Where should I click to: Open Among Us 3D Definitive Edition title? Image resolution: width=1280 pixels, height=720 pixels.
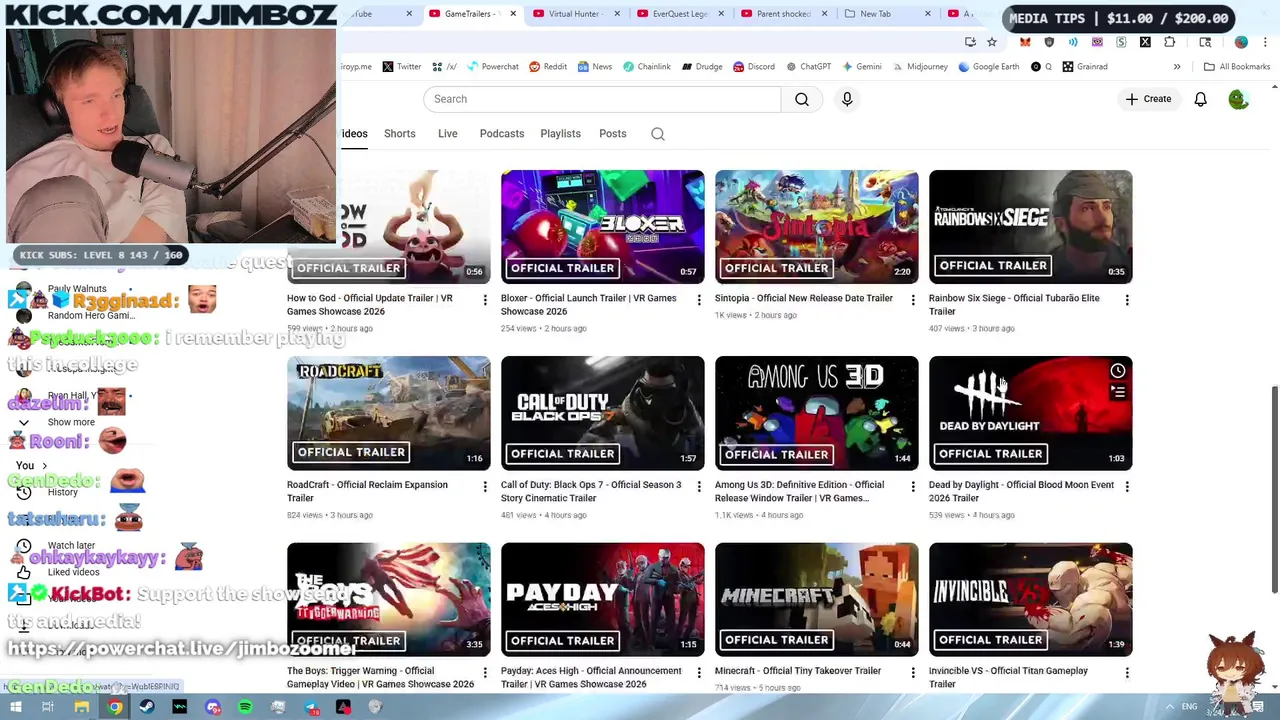[x=799, y=491]
